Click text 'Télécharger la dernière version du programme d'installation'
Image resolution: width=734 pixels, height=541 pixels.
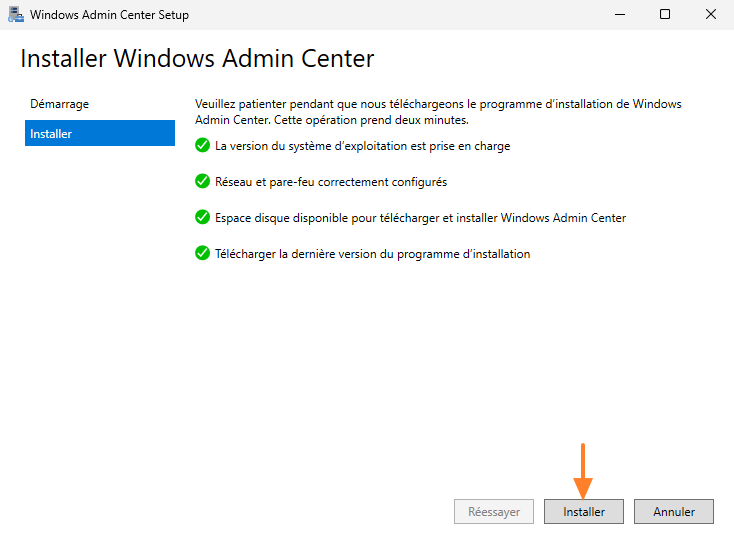click(373, 254)
